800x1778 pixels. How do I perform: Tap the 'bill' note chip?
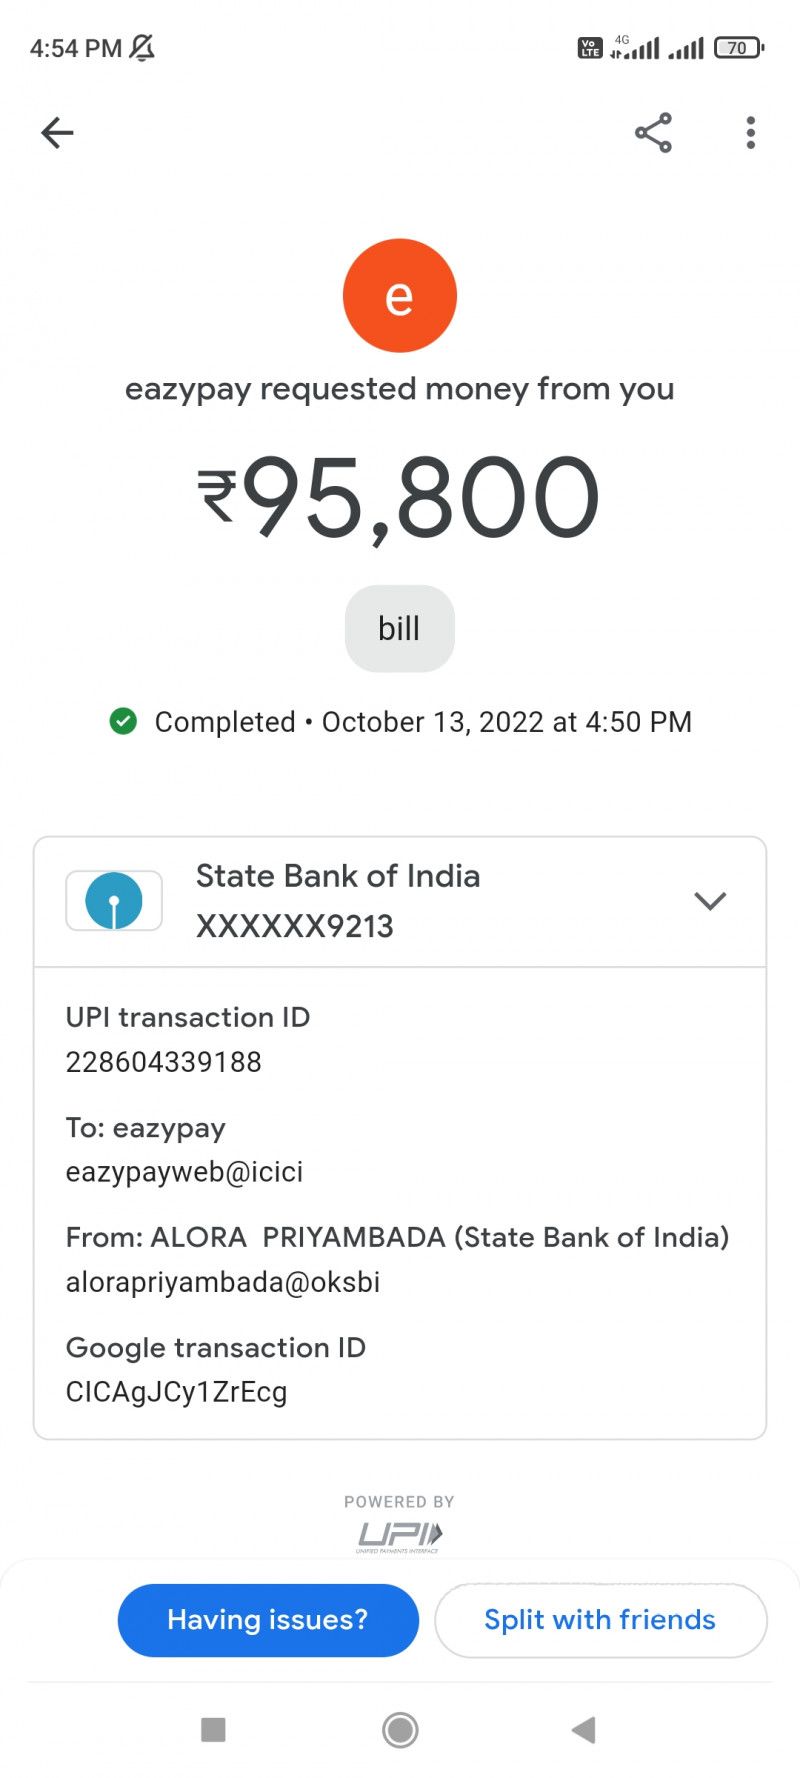click(399, 628)
